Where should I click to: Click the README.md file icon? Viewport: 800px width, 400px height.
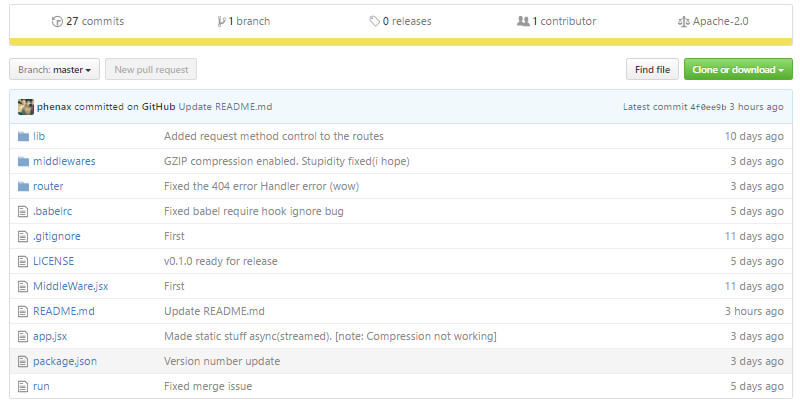(x=22, y=311)
